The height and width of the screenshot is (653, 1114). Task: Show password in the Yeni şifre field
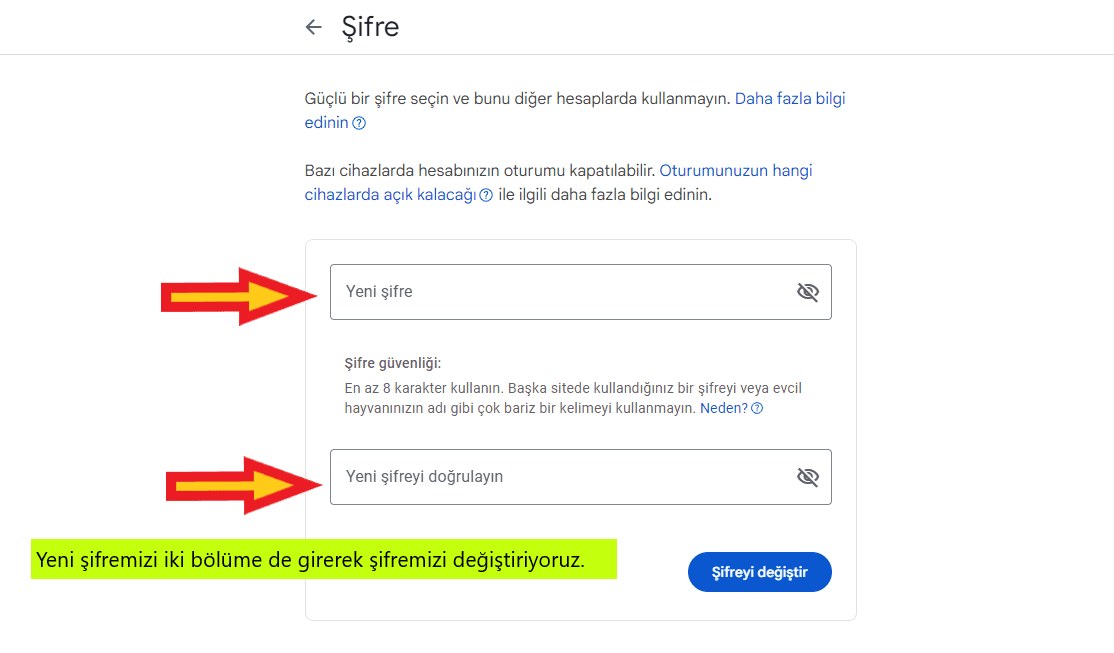pyautogui.click(x=807, y=292)
